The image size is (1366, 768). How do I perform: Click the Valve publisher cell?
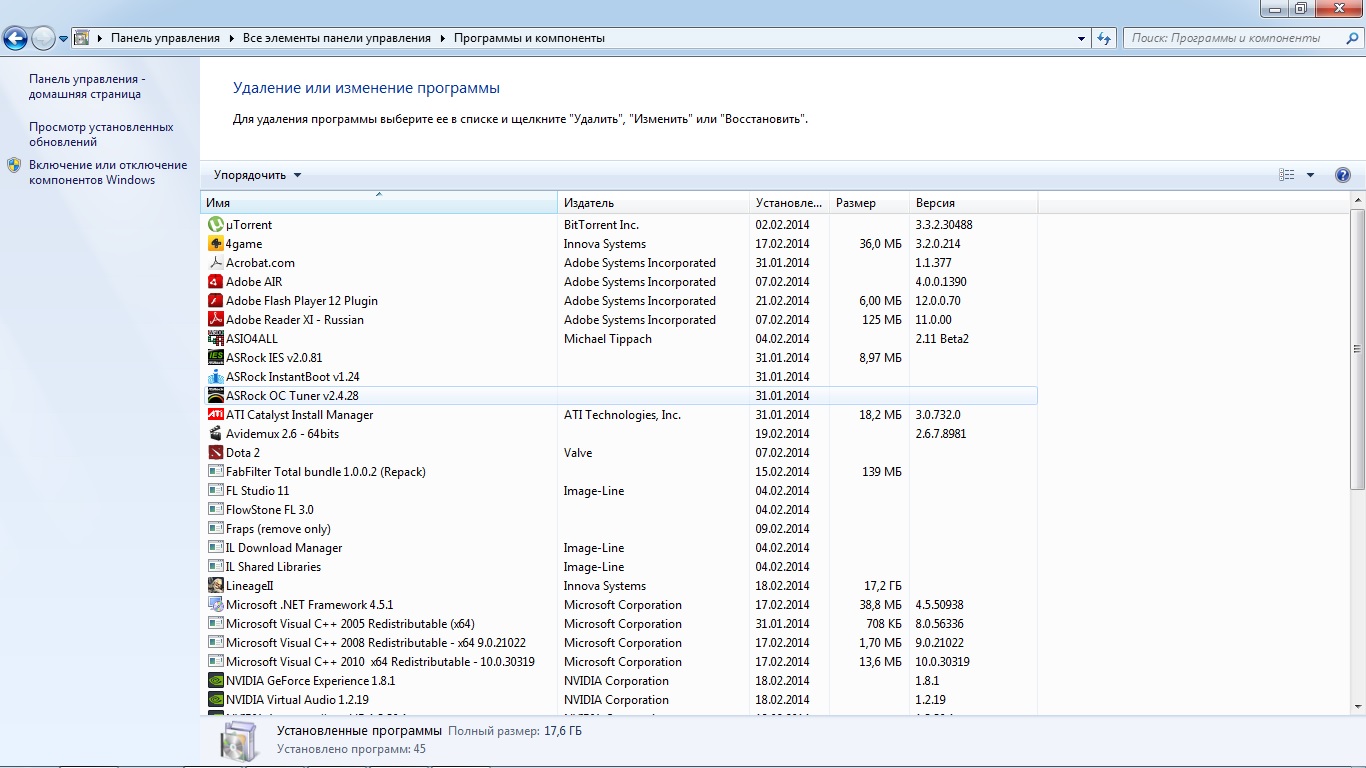pyautogui.click(x=578, y=453)
